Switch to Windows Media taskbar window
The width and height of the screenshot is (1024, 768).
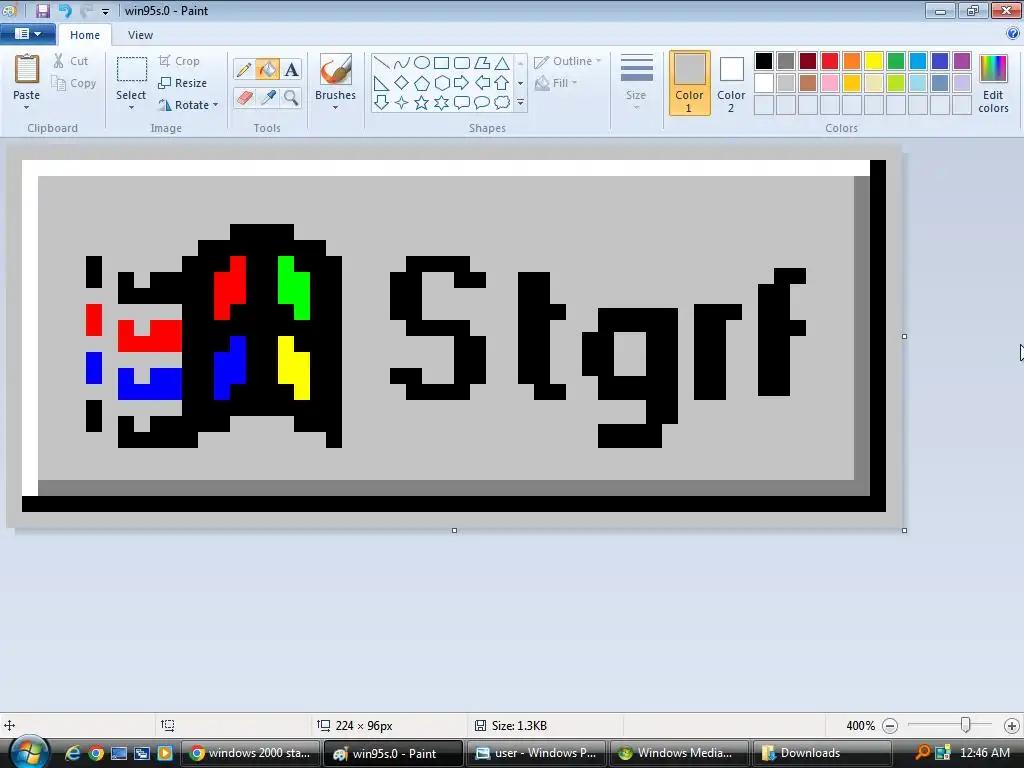click(x=679, y=753)
